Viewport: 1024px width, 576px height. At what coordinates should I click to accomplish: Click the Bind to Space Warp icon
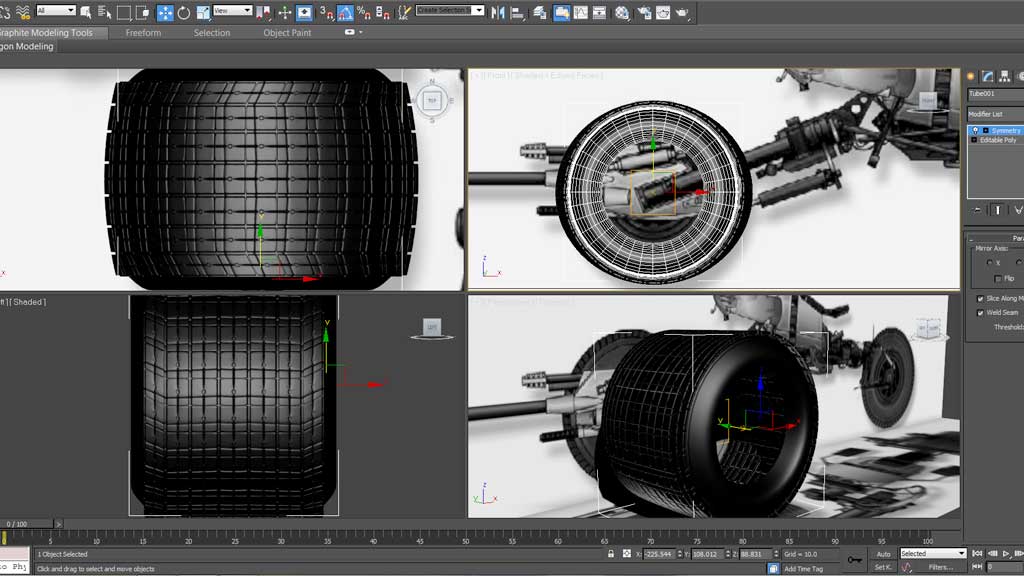[23, 12]
